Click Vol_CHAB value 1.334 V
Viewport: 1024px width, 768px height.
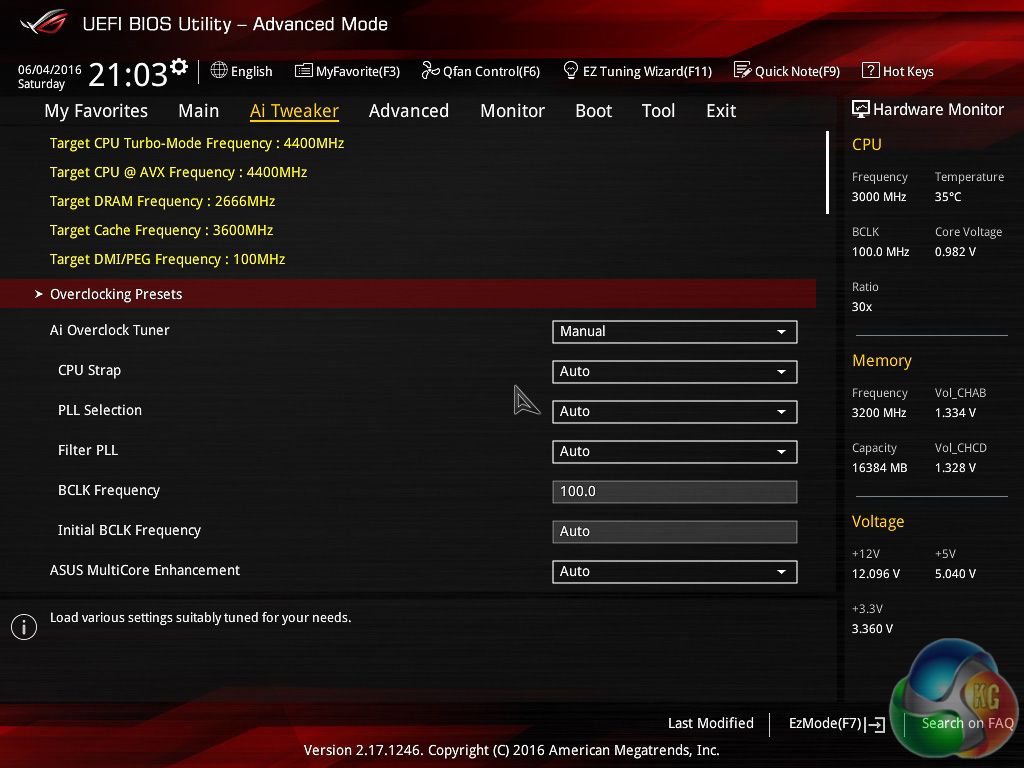tap(955, 413)
